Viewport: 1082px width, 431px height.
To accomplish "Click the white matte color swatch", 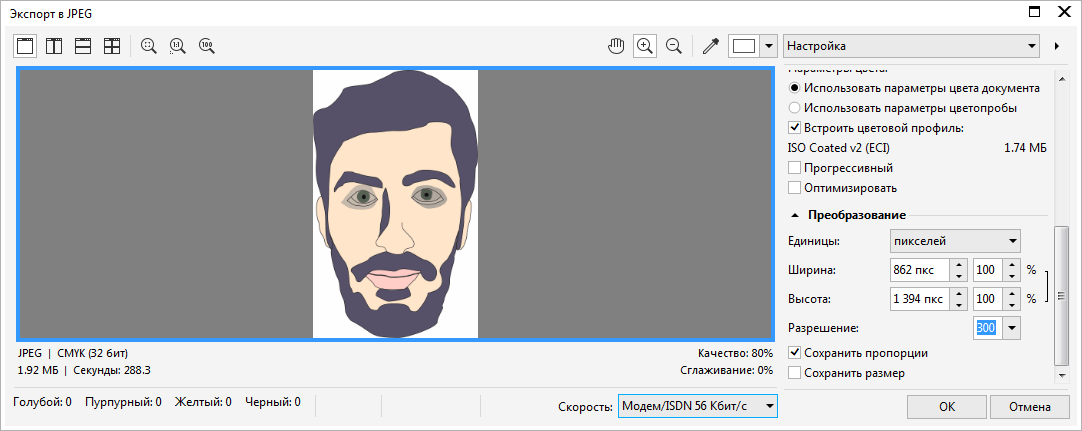I will point(744,46).
